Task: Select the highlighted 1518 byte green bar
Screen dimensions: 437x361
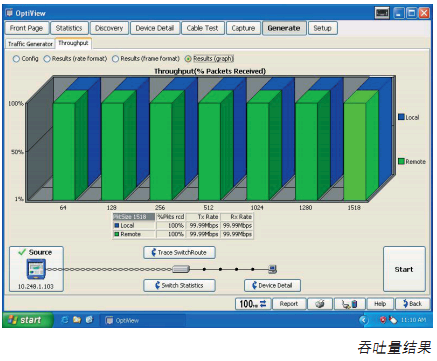Action: [x=355, y=152]
